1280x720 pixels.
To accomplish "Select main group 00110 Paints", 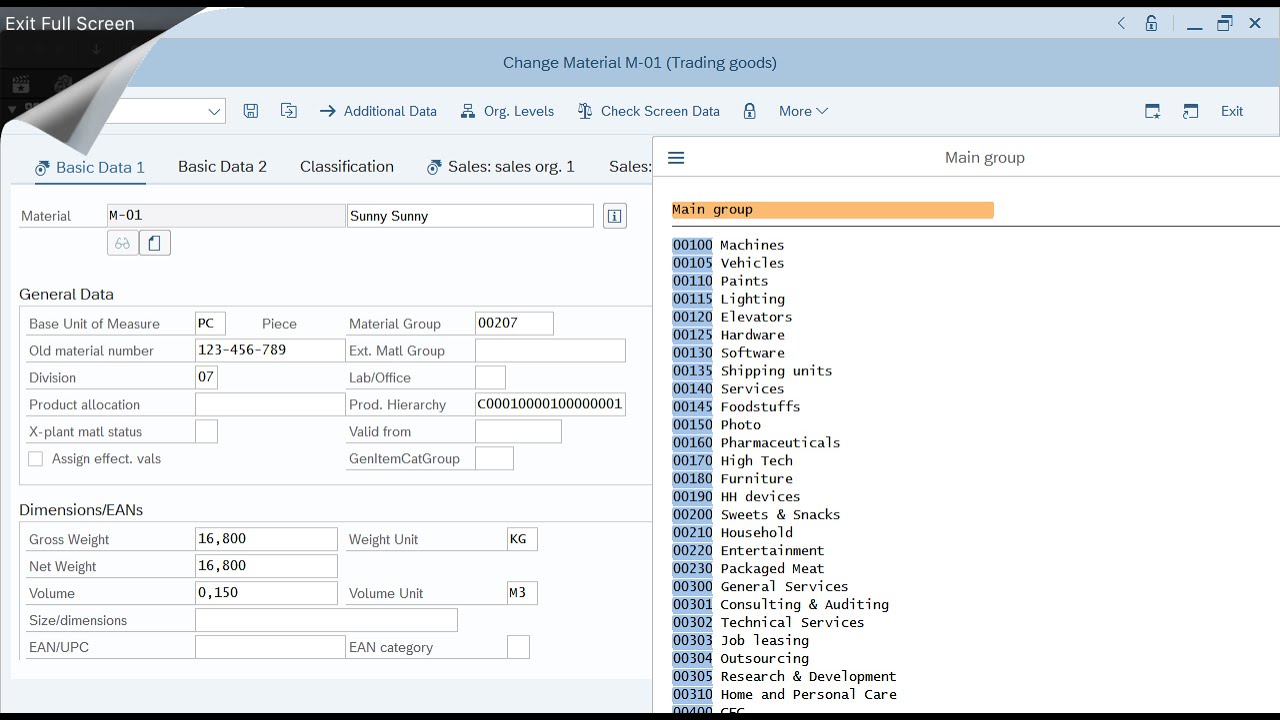I will pyautogui.click(x=720, y=281).
